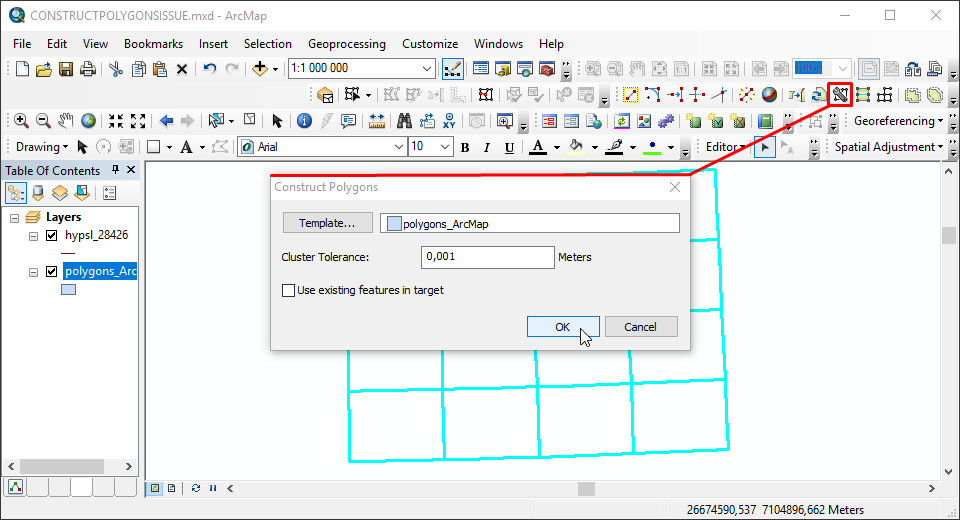The height and width of the screenshot is (520, 960).
Task: Switch to List By Selection view
Action: (81, 194)
